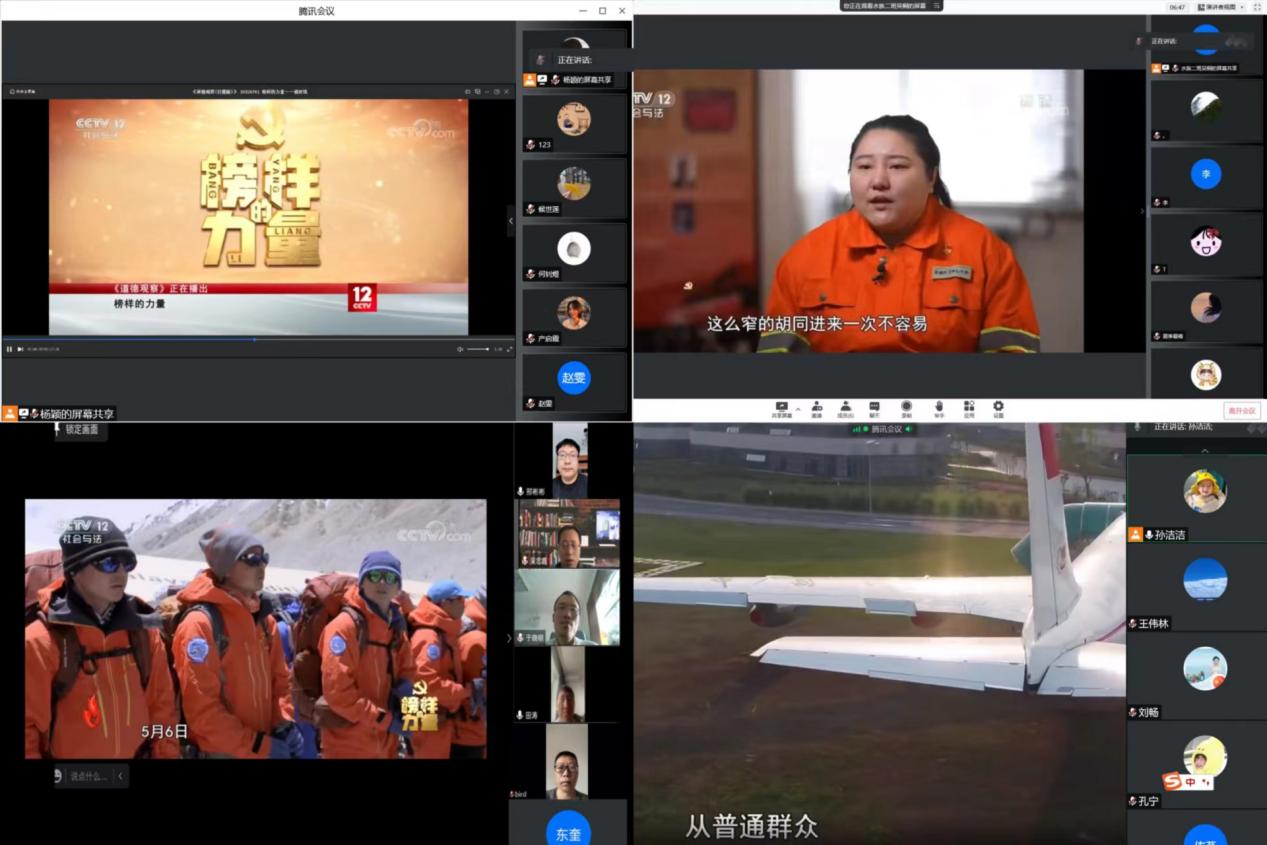Skip to next video in player
The image size is (1267, 845).
tap(20, 349)
